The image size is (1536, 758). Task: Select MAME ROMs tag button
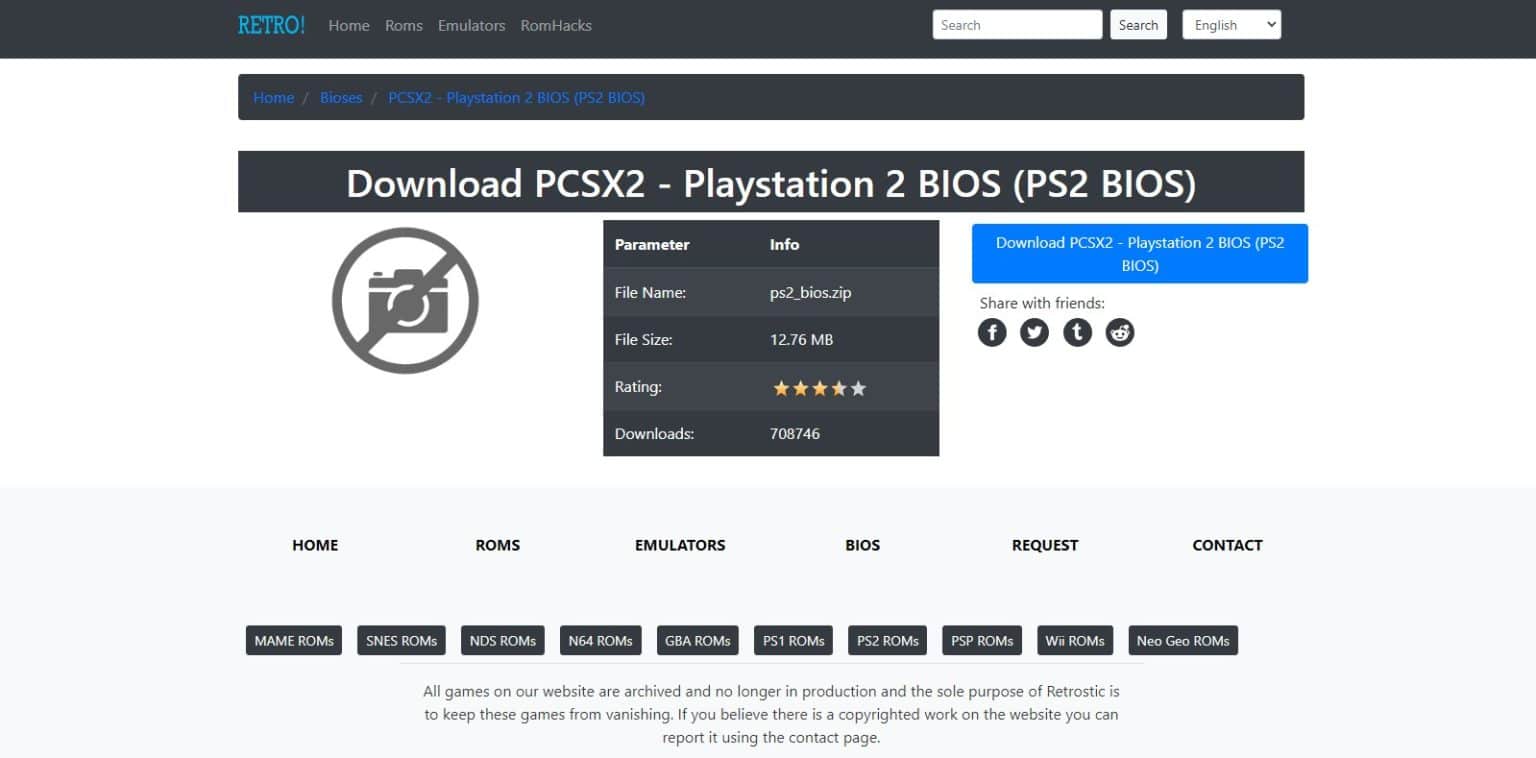[x=294, y=641]
